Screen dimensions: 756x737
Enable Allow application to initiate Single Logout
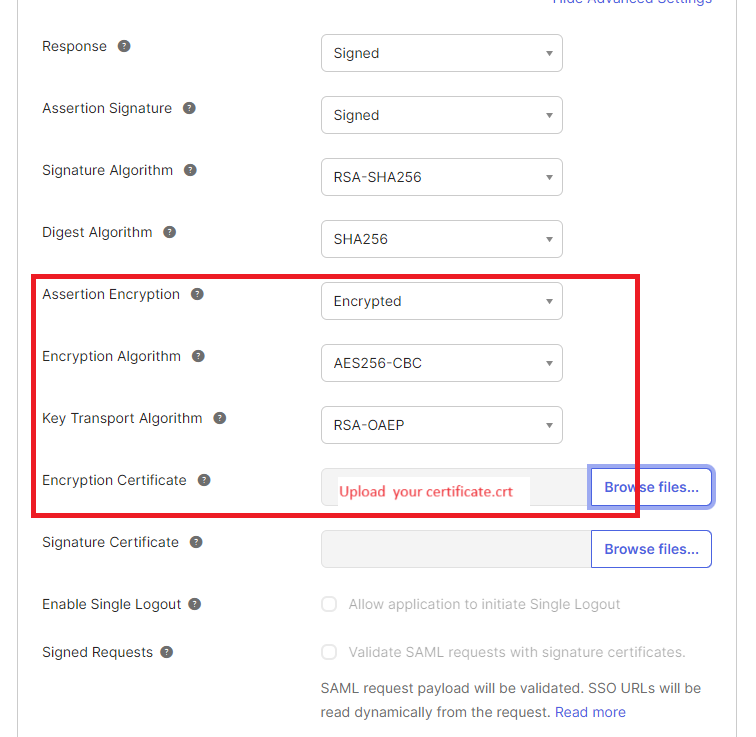click(329, 604)
